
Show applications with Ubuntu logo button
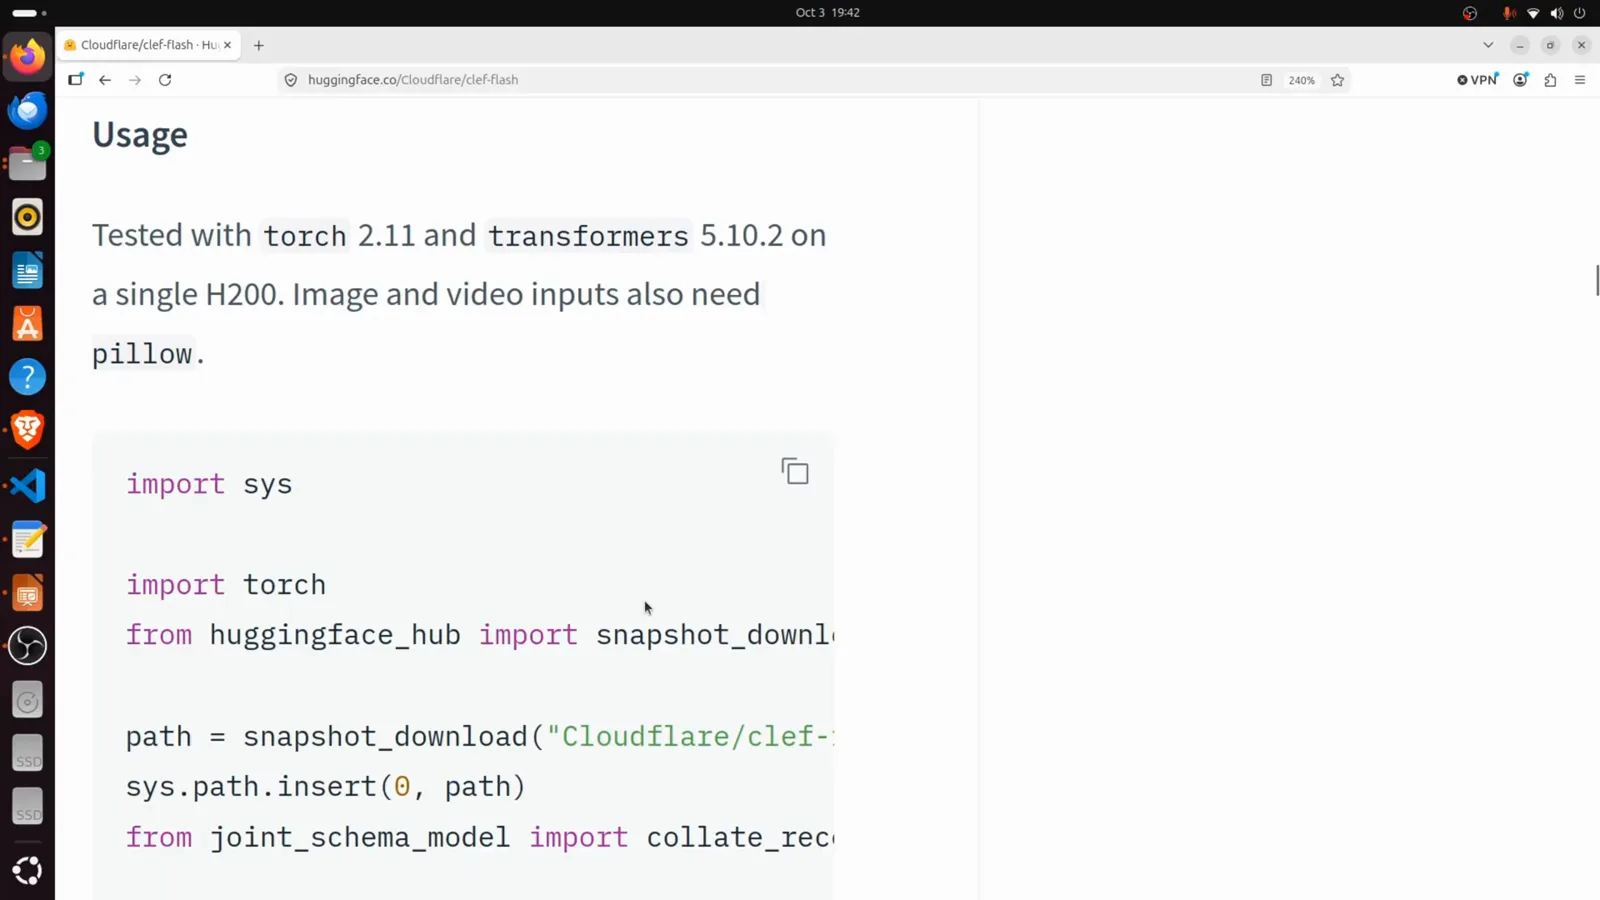click(x=28, y=870)
